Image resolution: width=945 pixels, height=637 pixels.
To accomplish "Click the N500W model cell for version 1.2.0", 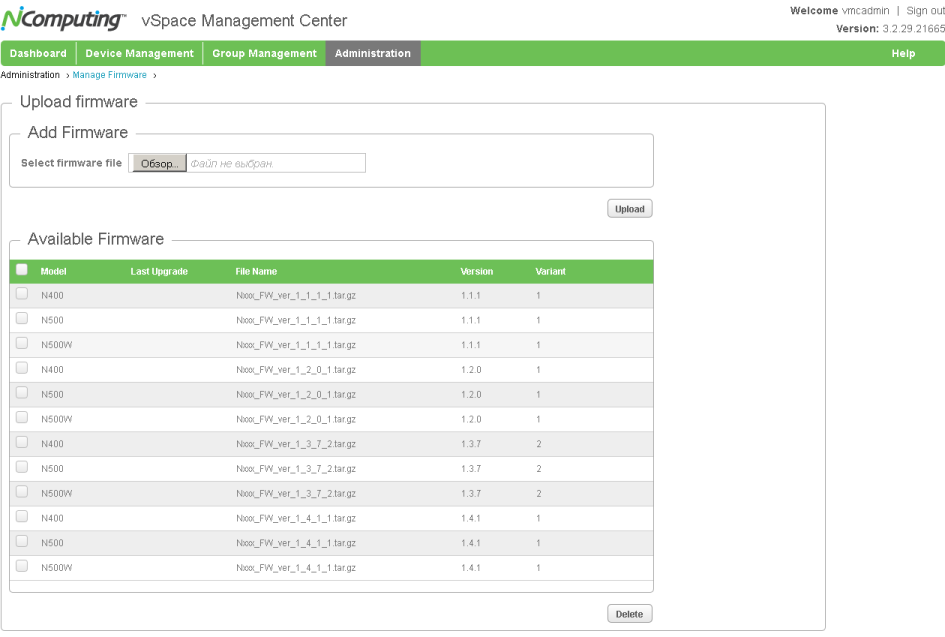I will [57, 419].
